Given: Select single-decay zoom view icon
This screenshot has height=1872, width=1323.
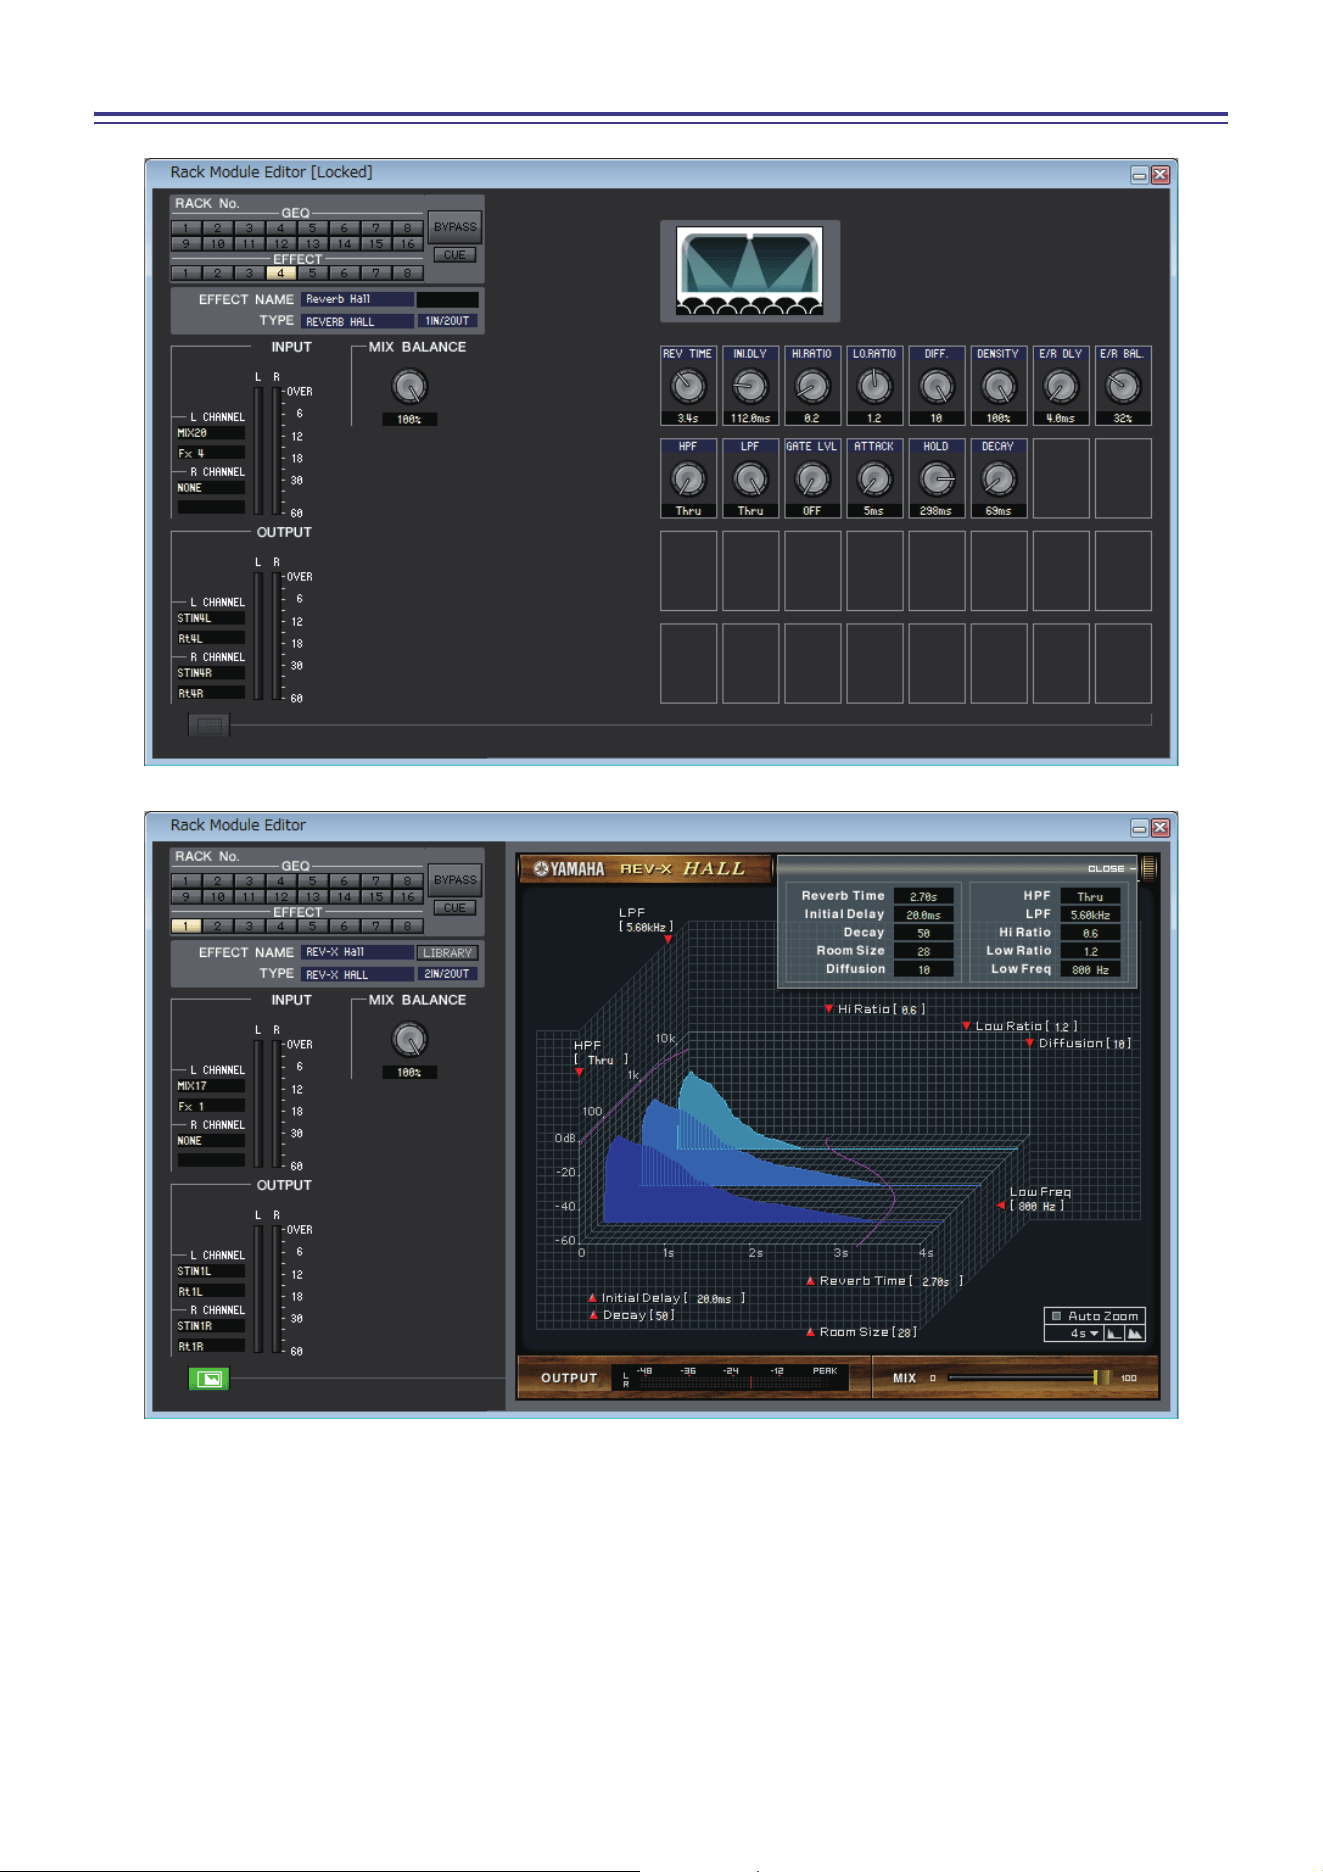Looking at the screenshot, I should [1114, 1333].
